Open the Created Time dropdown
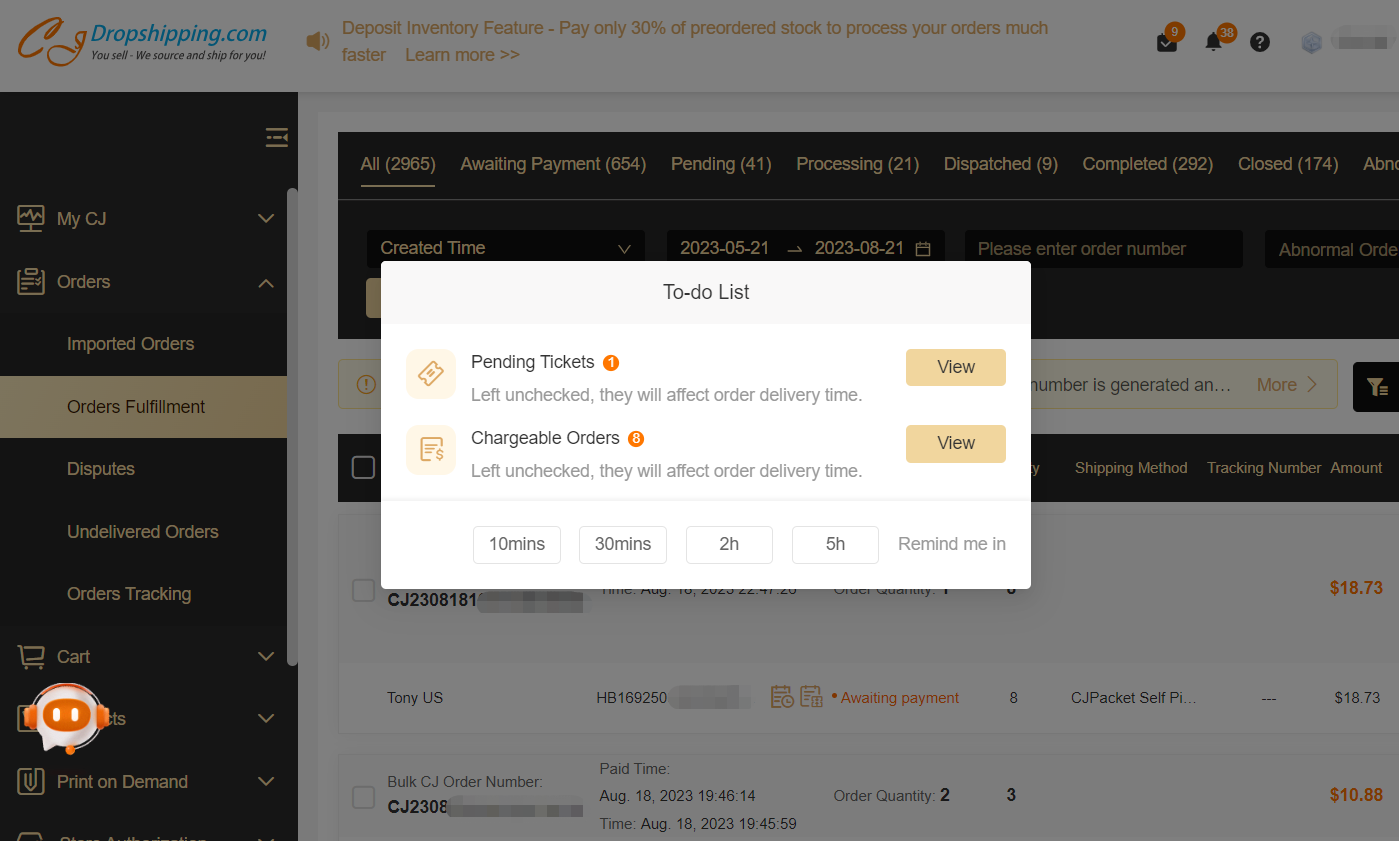Viewport: 1399px width, 841px height. (505, 249)
